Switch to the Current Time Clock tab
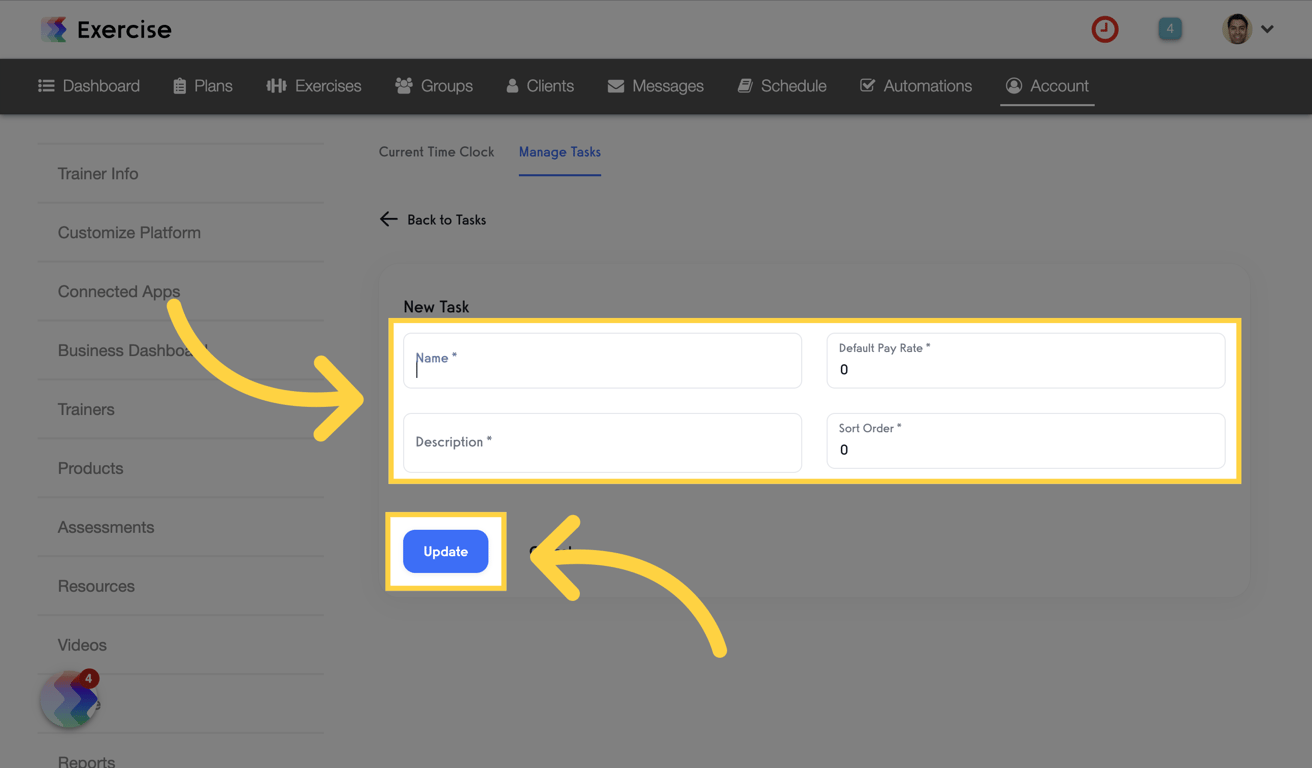Viewport: 1312px width, 768px height. click(436, 152)
